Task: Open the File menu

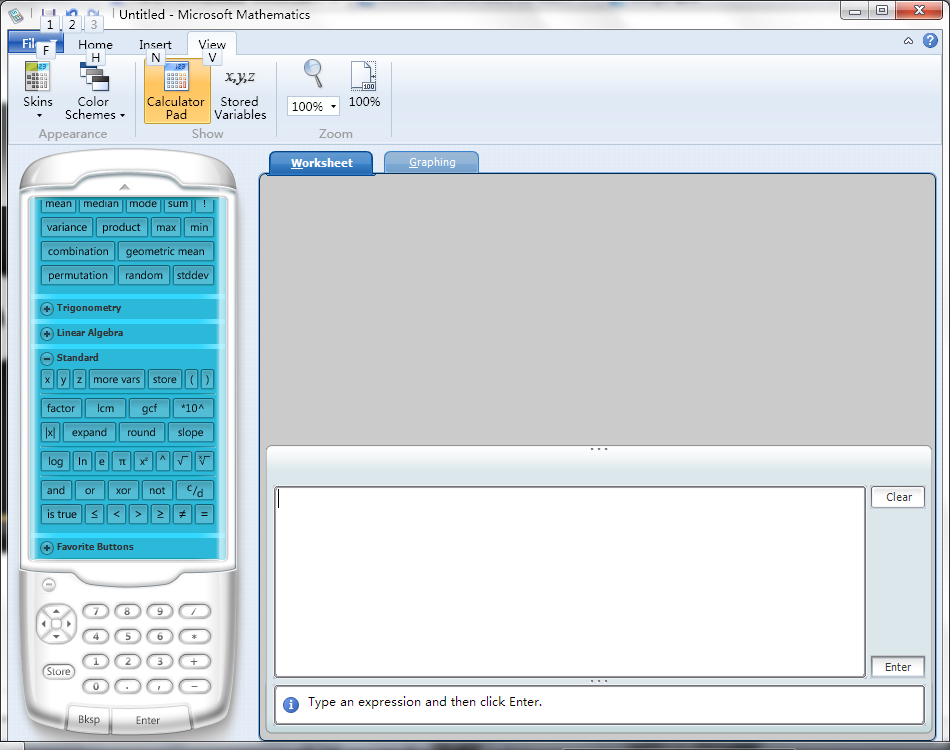Action: [x=35, y=43]
